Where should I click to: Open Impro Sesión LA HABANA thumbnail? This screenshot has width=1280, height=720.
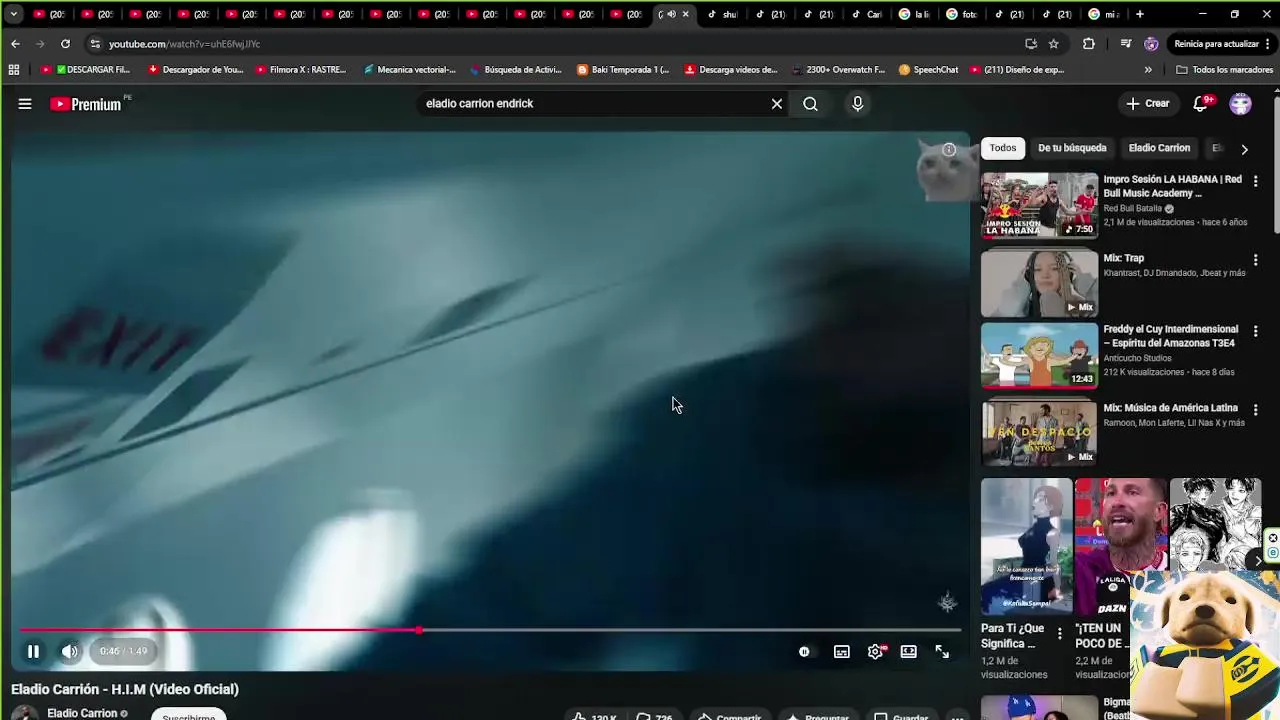tap(1039, 205)
